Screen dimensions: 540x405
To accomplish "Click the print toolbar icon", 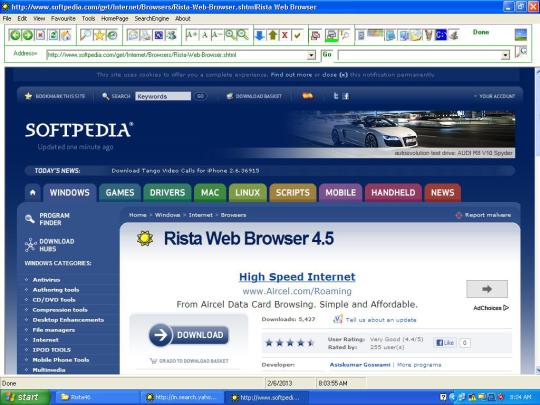I will pos(146,35).
